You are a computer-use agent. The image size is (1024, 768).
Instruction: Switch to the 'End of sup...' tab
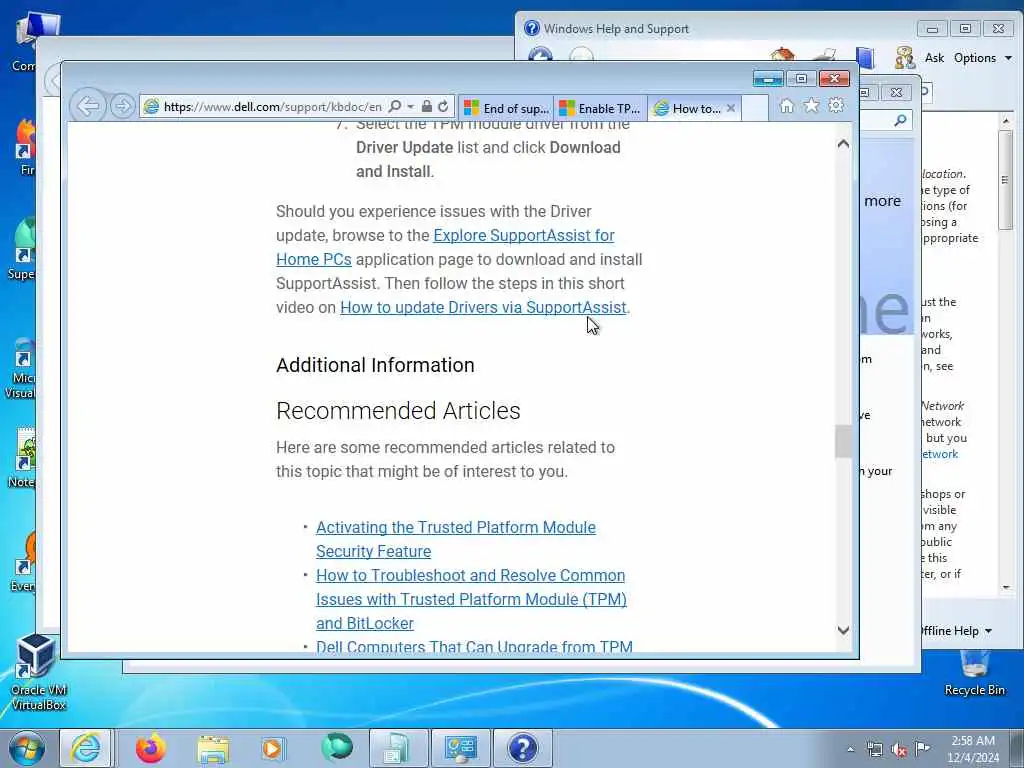507,108
